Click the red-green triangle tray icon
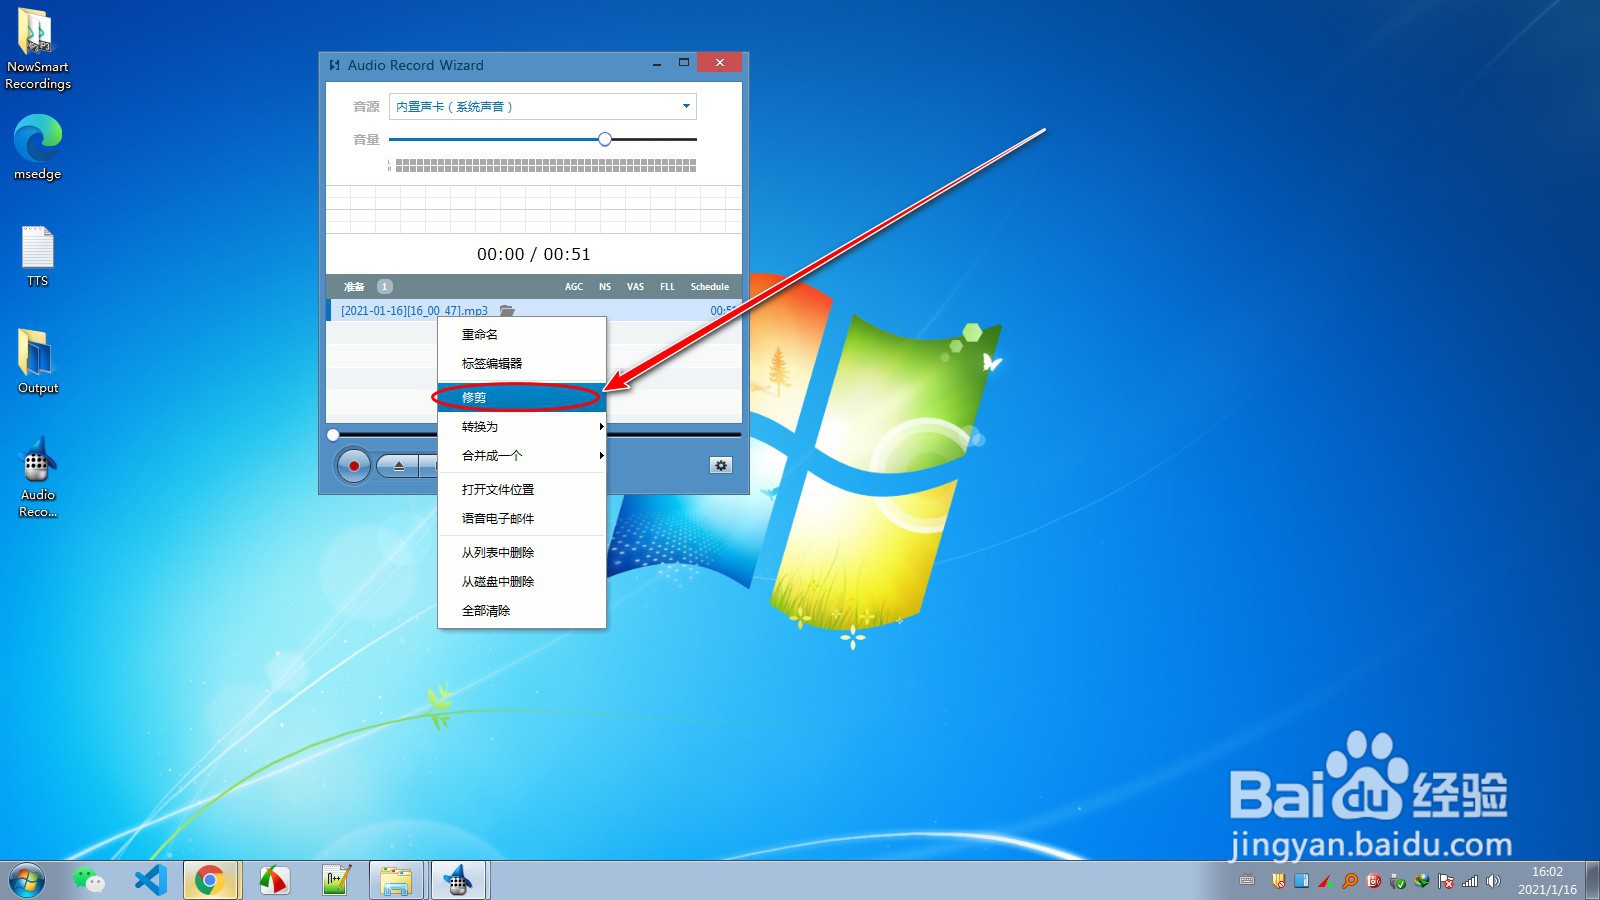1600x900 pixels. (1326, 881)
